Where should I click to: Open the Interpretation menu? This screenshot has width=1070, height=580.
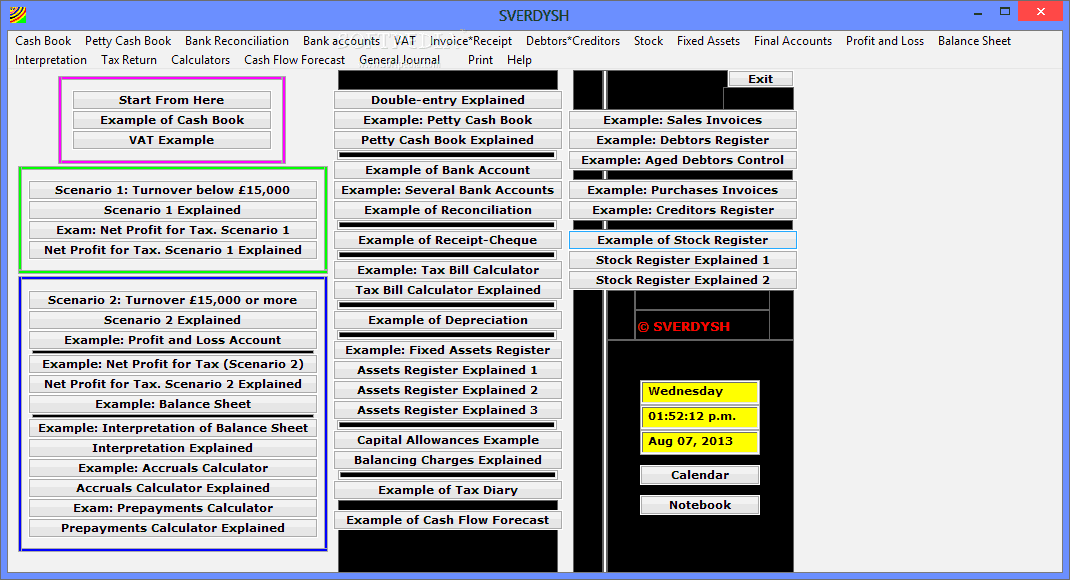[x=50, y=60]
